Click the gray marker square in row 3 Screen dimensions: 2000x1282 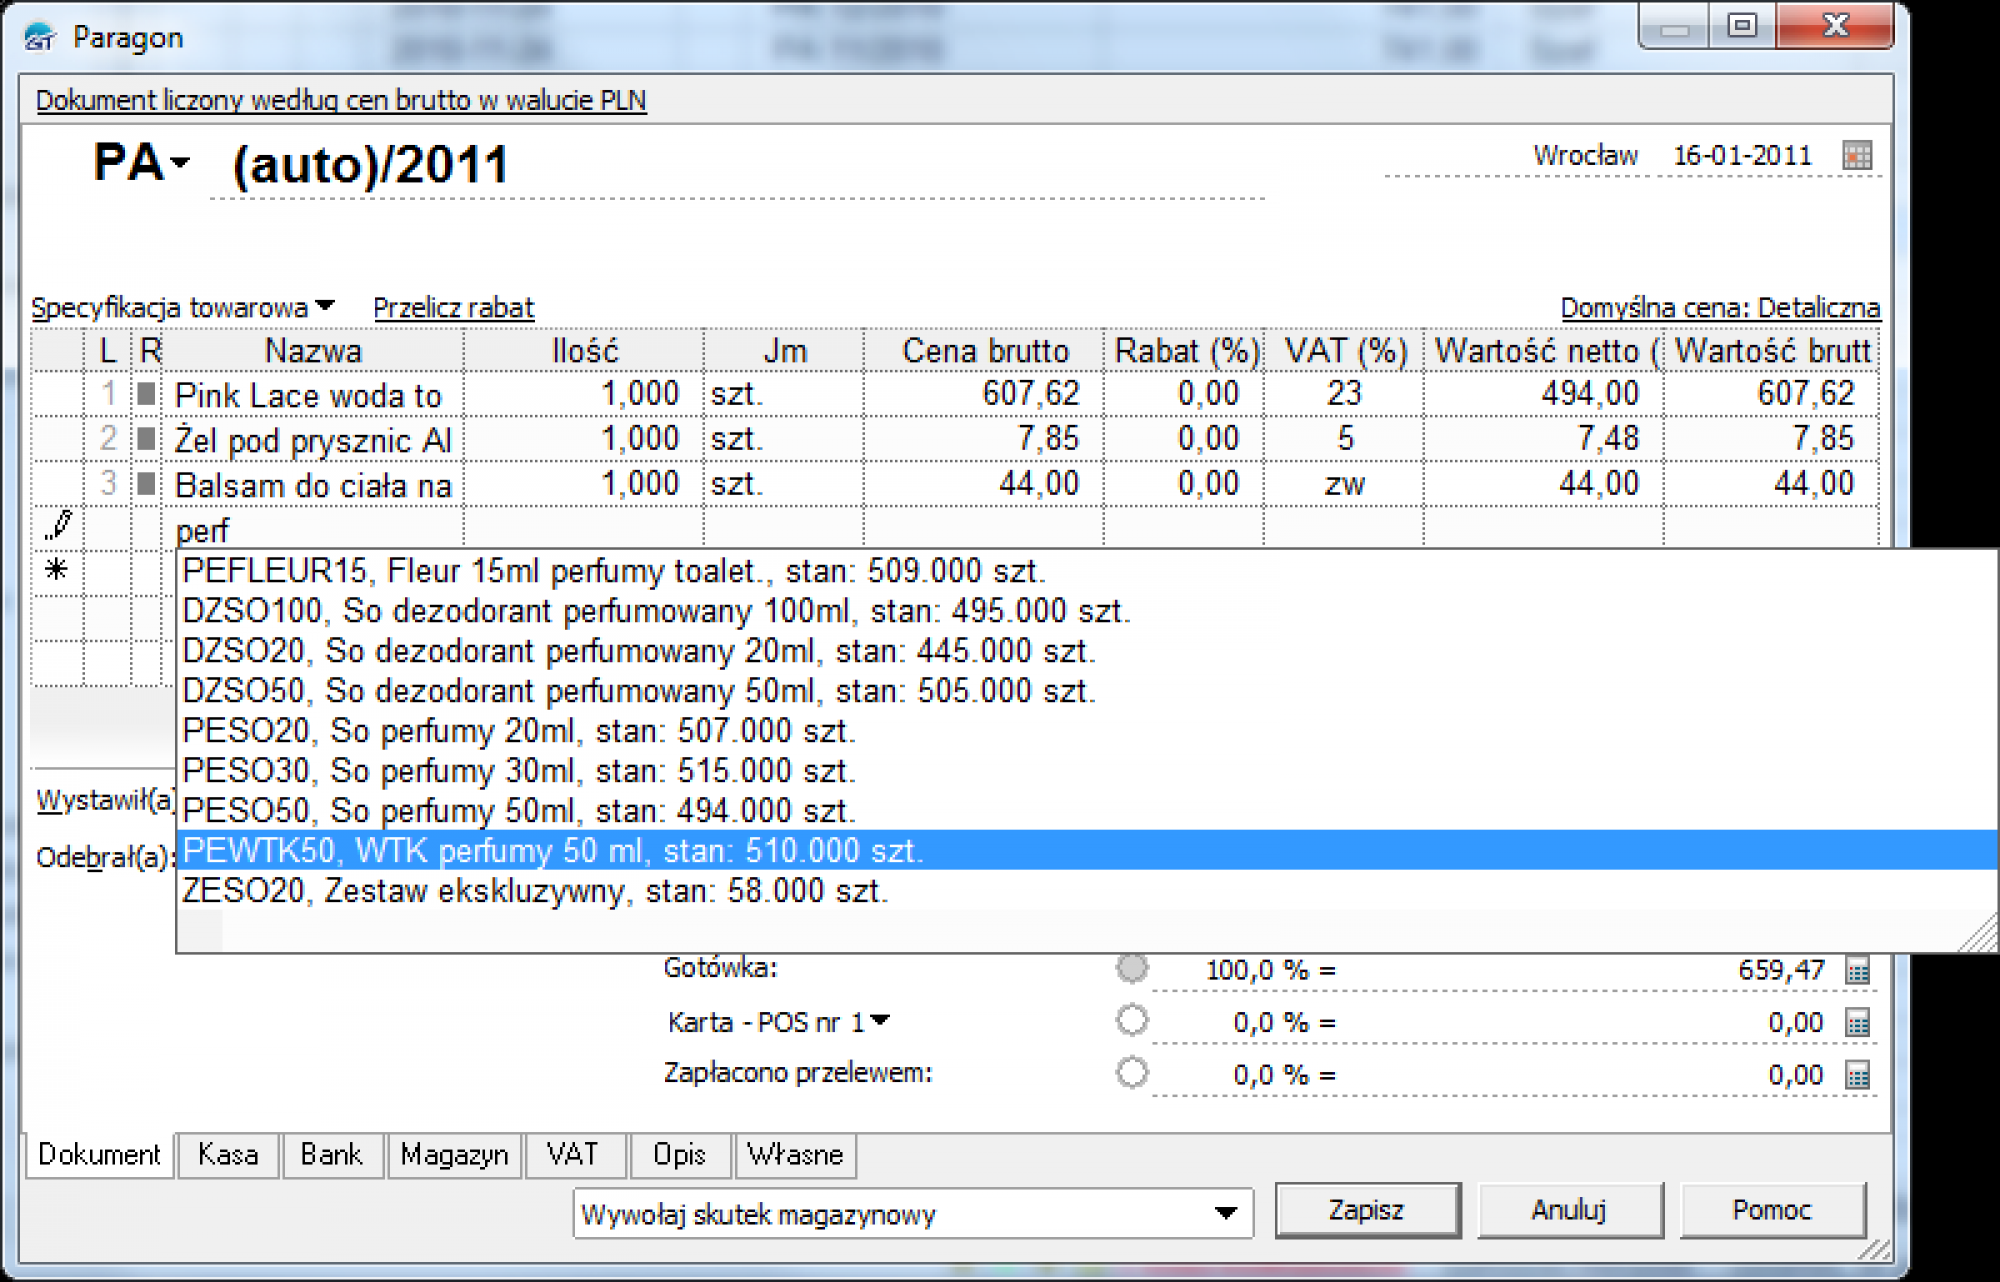click(147, 484)
